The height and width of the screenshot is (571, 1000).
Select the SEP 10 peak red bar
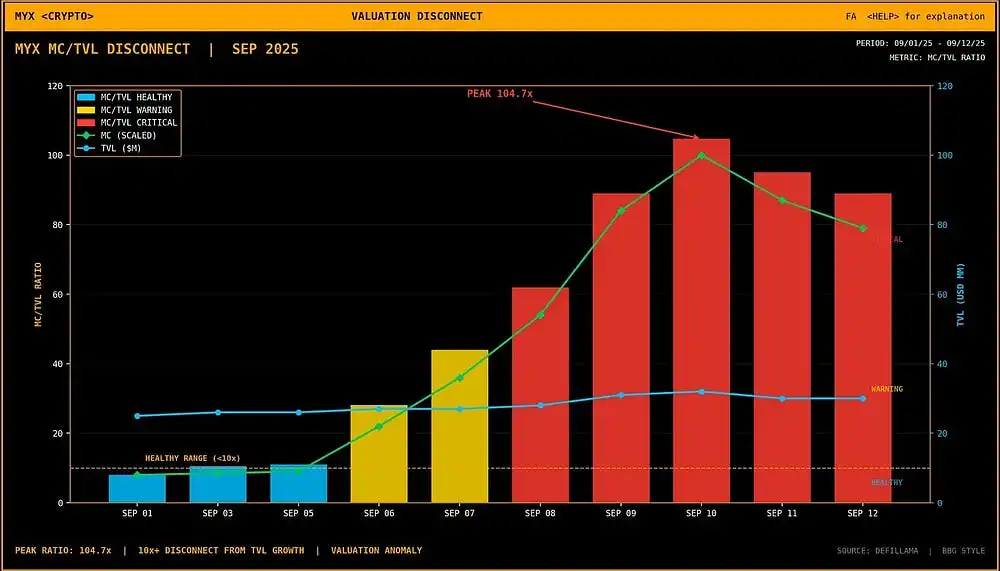(702, 321)
